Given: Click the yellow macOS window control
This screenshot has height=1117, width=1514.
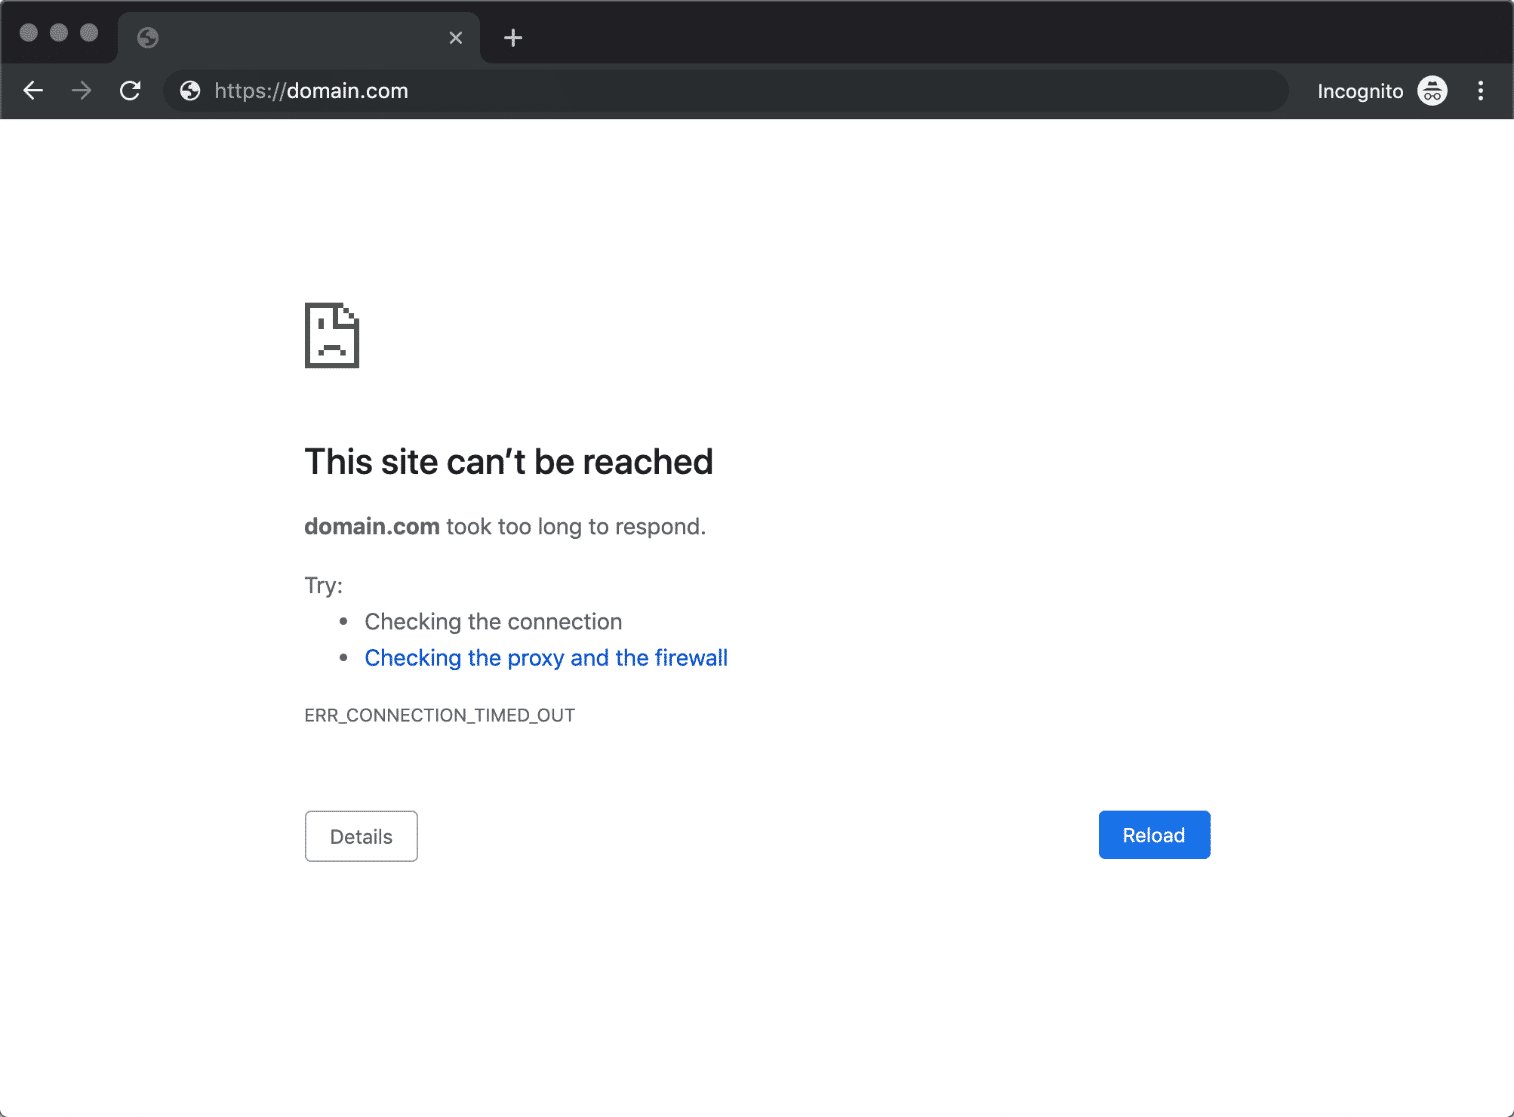Looking at the screenshot, I should pos(60,33).
